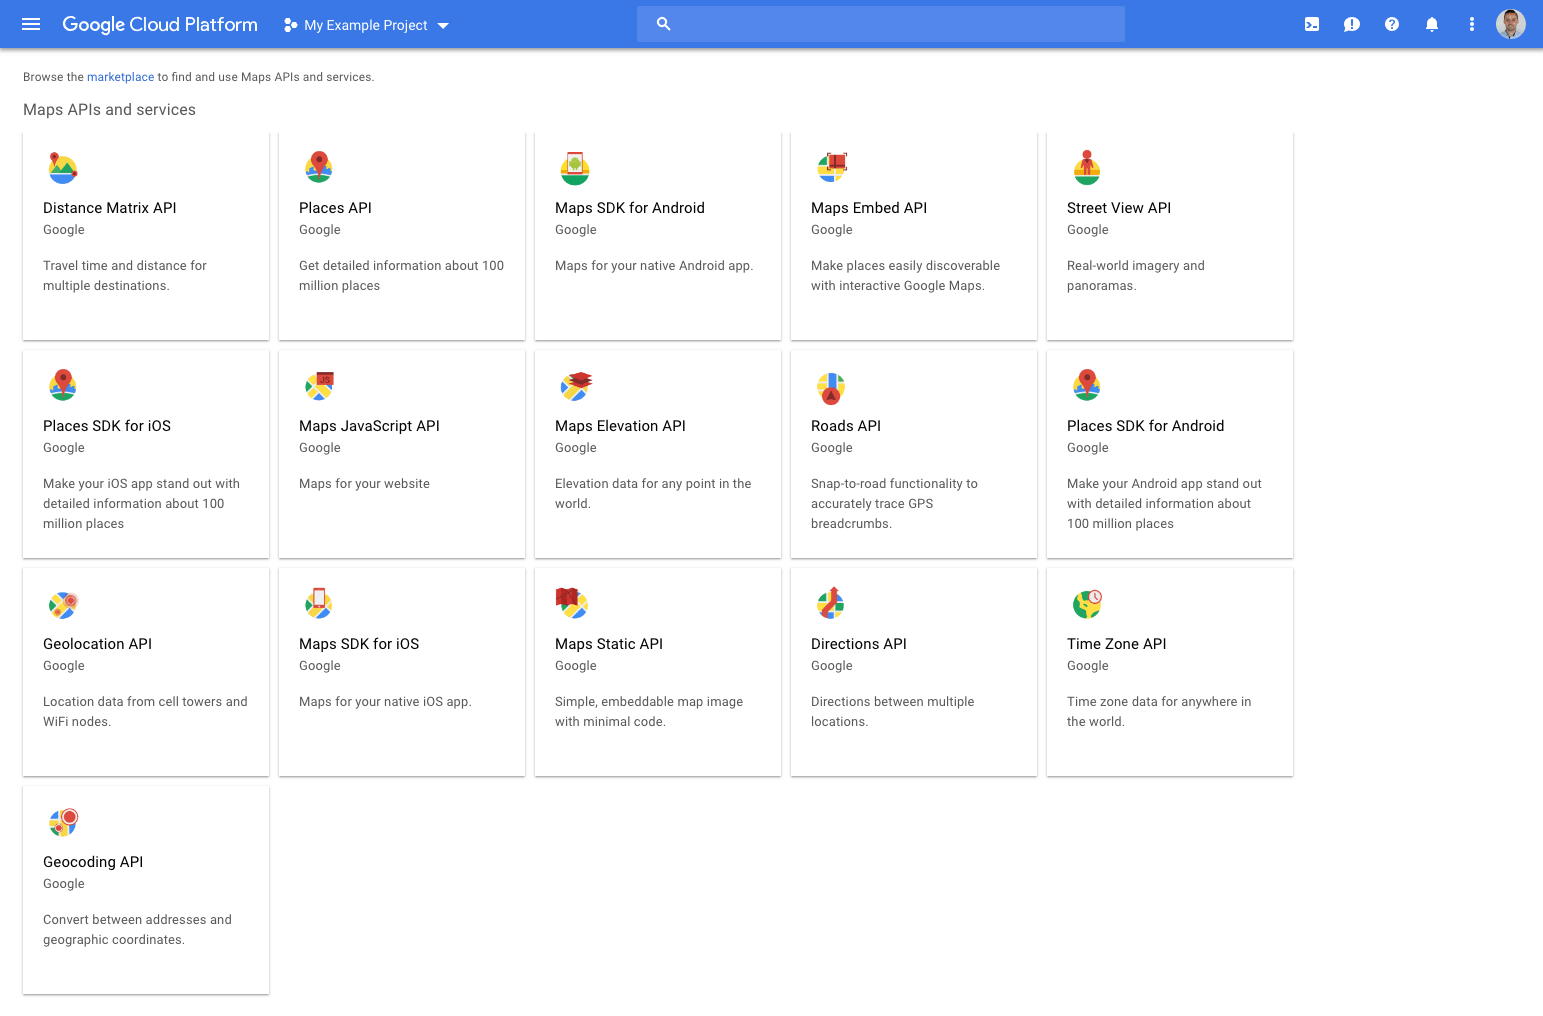1543x1016 pixels.
Task: Click the search magnifier icon
Action: (x=663, y=24)
